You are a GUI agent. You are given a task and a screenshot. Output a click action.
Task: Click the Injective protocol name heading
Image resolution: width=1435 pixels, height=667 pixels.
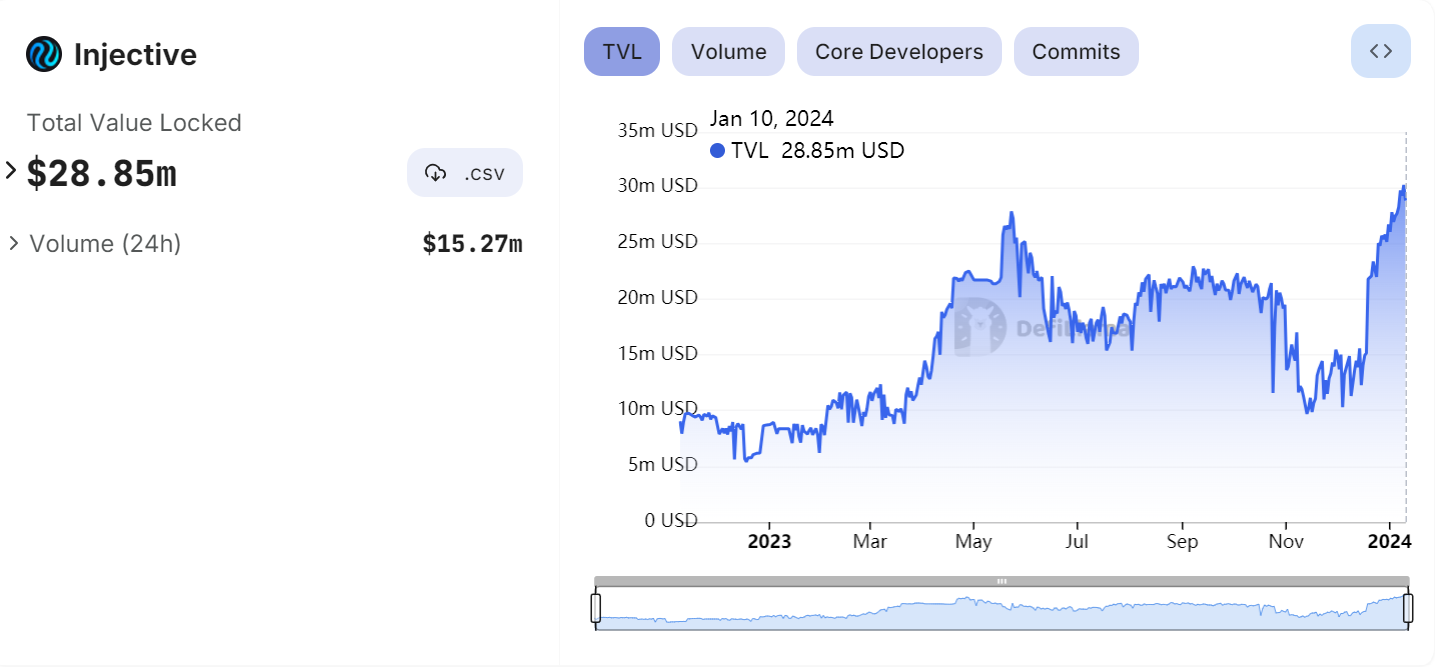(x=135, y=55)
